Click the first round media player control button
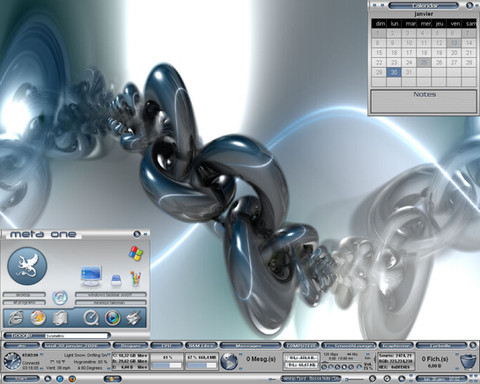480x384 pixels. click(324, 367)
